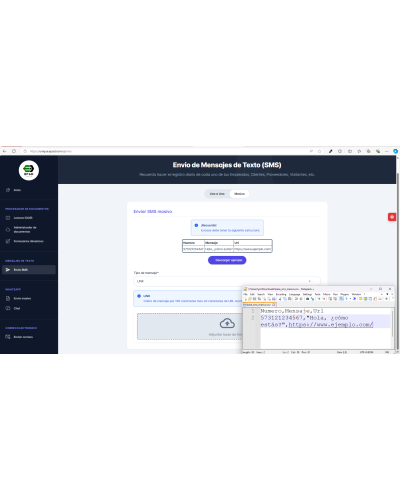400x500 pixels.
Task: Select the Masivo toggle option
Action: (239, 194)
